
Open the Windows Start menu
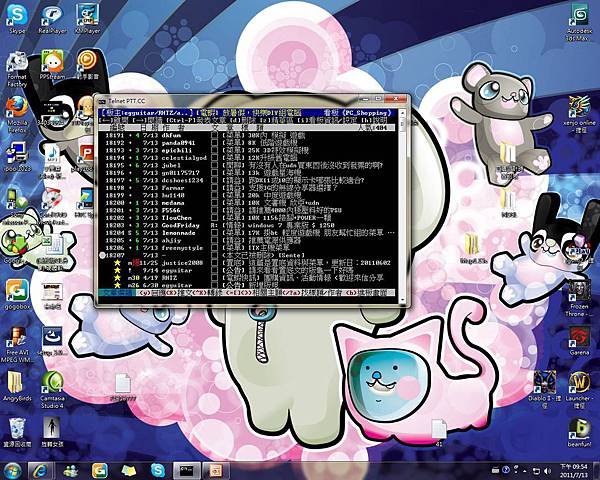point(12,471)
